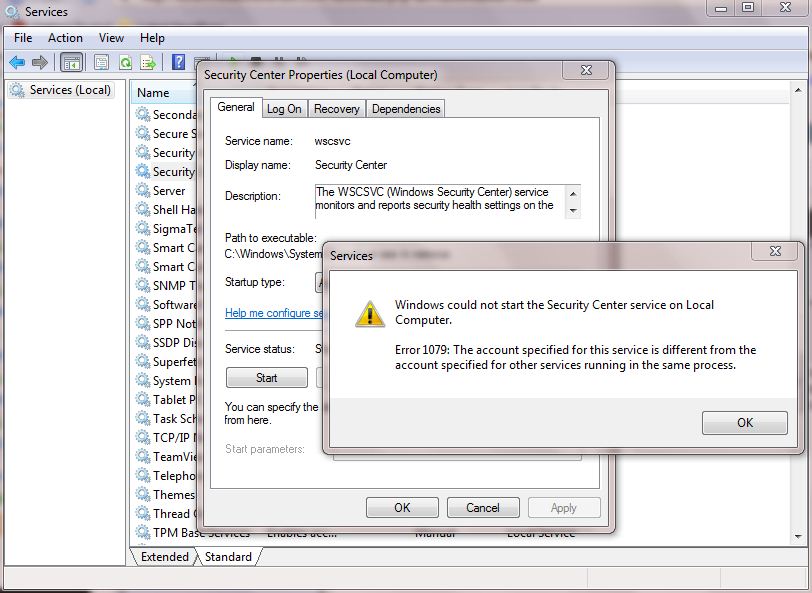This screenshot has height=593, width=812.
Task: Click Cancel in Security Center Properties
Action: coord(483,508)
